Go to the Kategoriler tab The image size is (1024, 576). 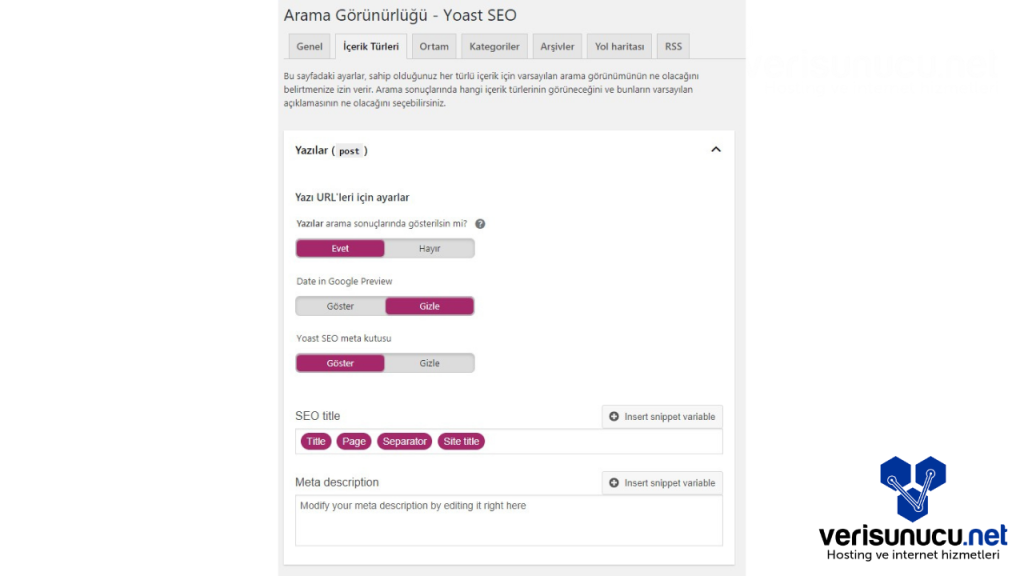pyautogui.click(x=494, y=47)
